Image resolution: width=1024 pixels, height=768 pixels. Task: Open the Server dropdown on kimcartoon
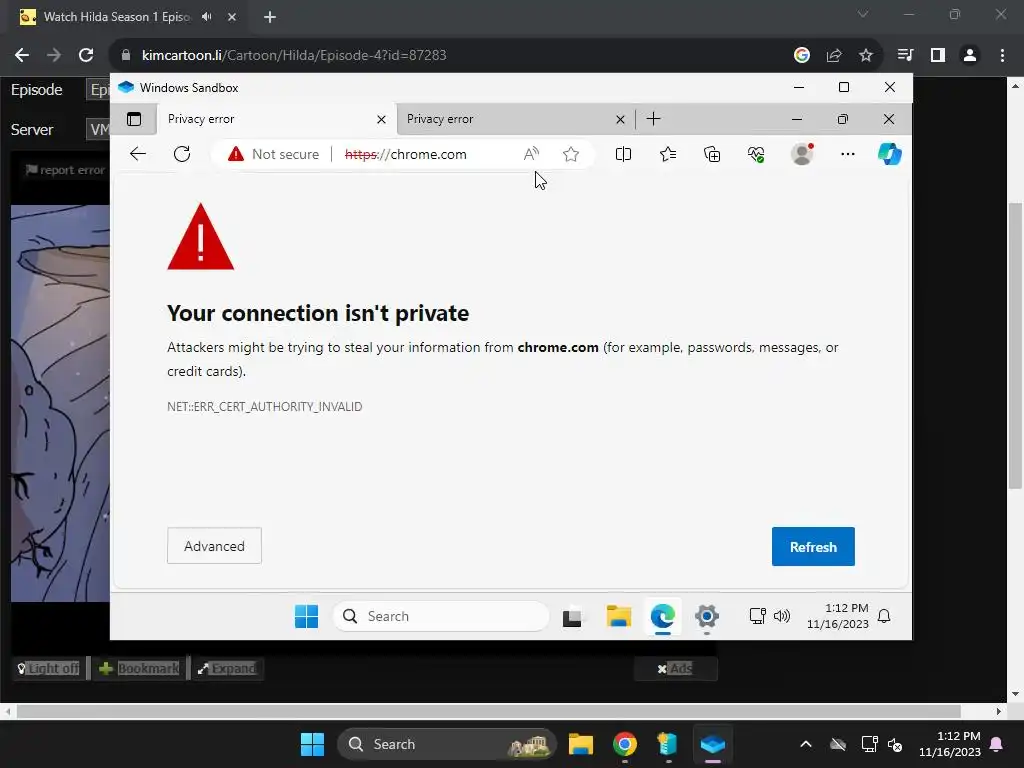click(98, 129)
